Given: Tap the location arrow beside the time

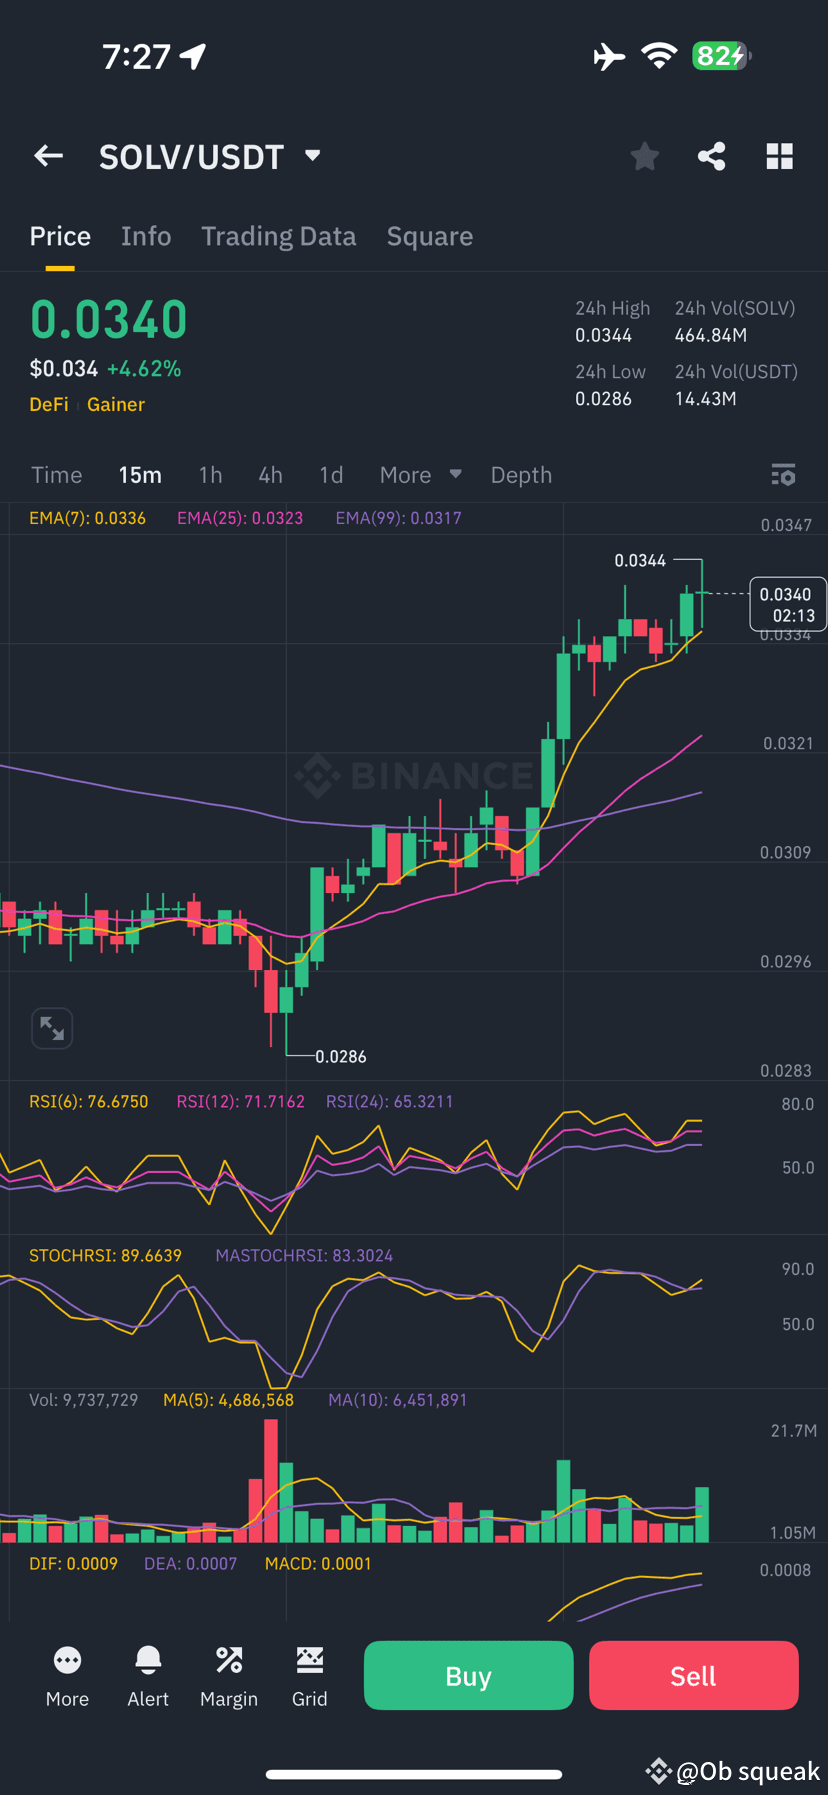Looking at the screenshot, I should 193,57.
